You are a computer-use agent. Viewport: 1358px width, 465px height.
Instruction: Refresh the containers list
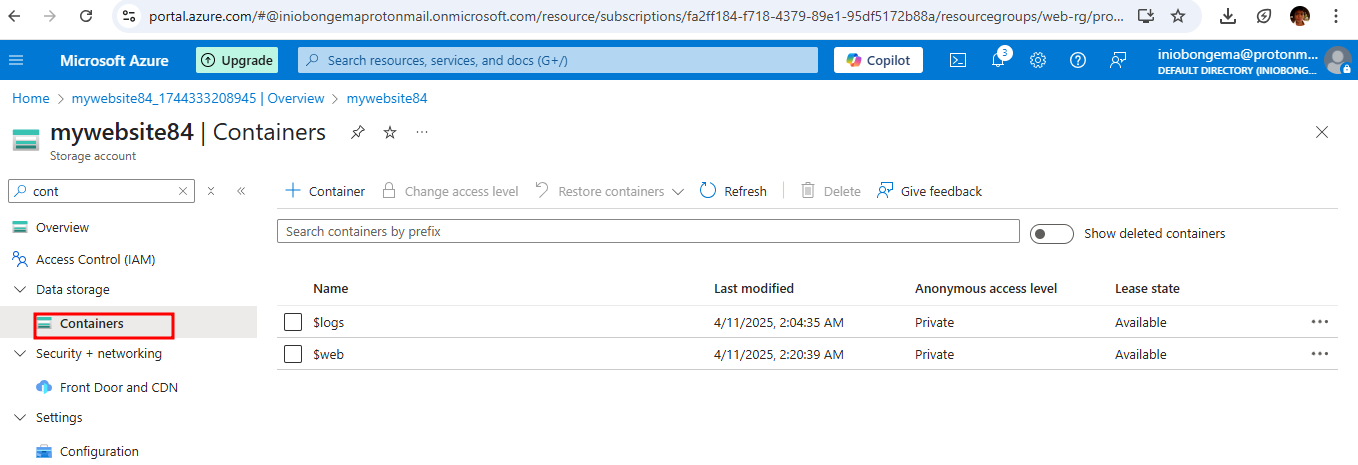click(x=733, y=191)
